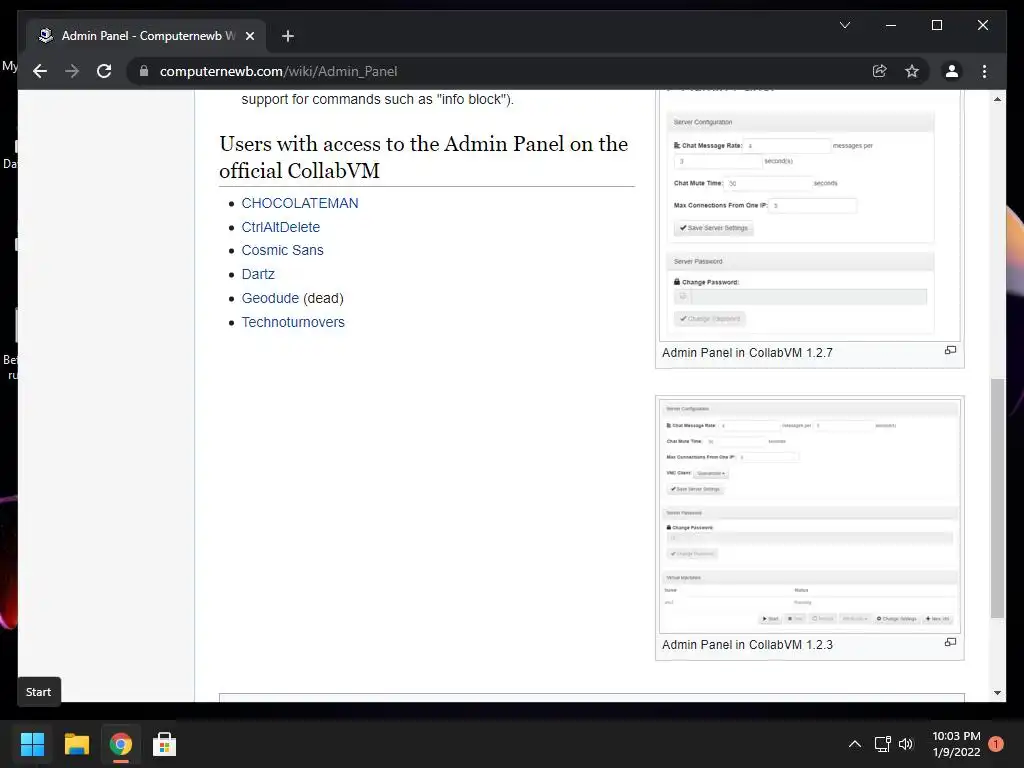
Task: Show hidden system tray icons
Action: (854, 744)
